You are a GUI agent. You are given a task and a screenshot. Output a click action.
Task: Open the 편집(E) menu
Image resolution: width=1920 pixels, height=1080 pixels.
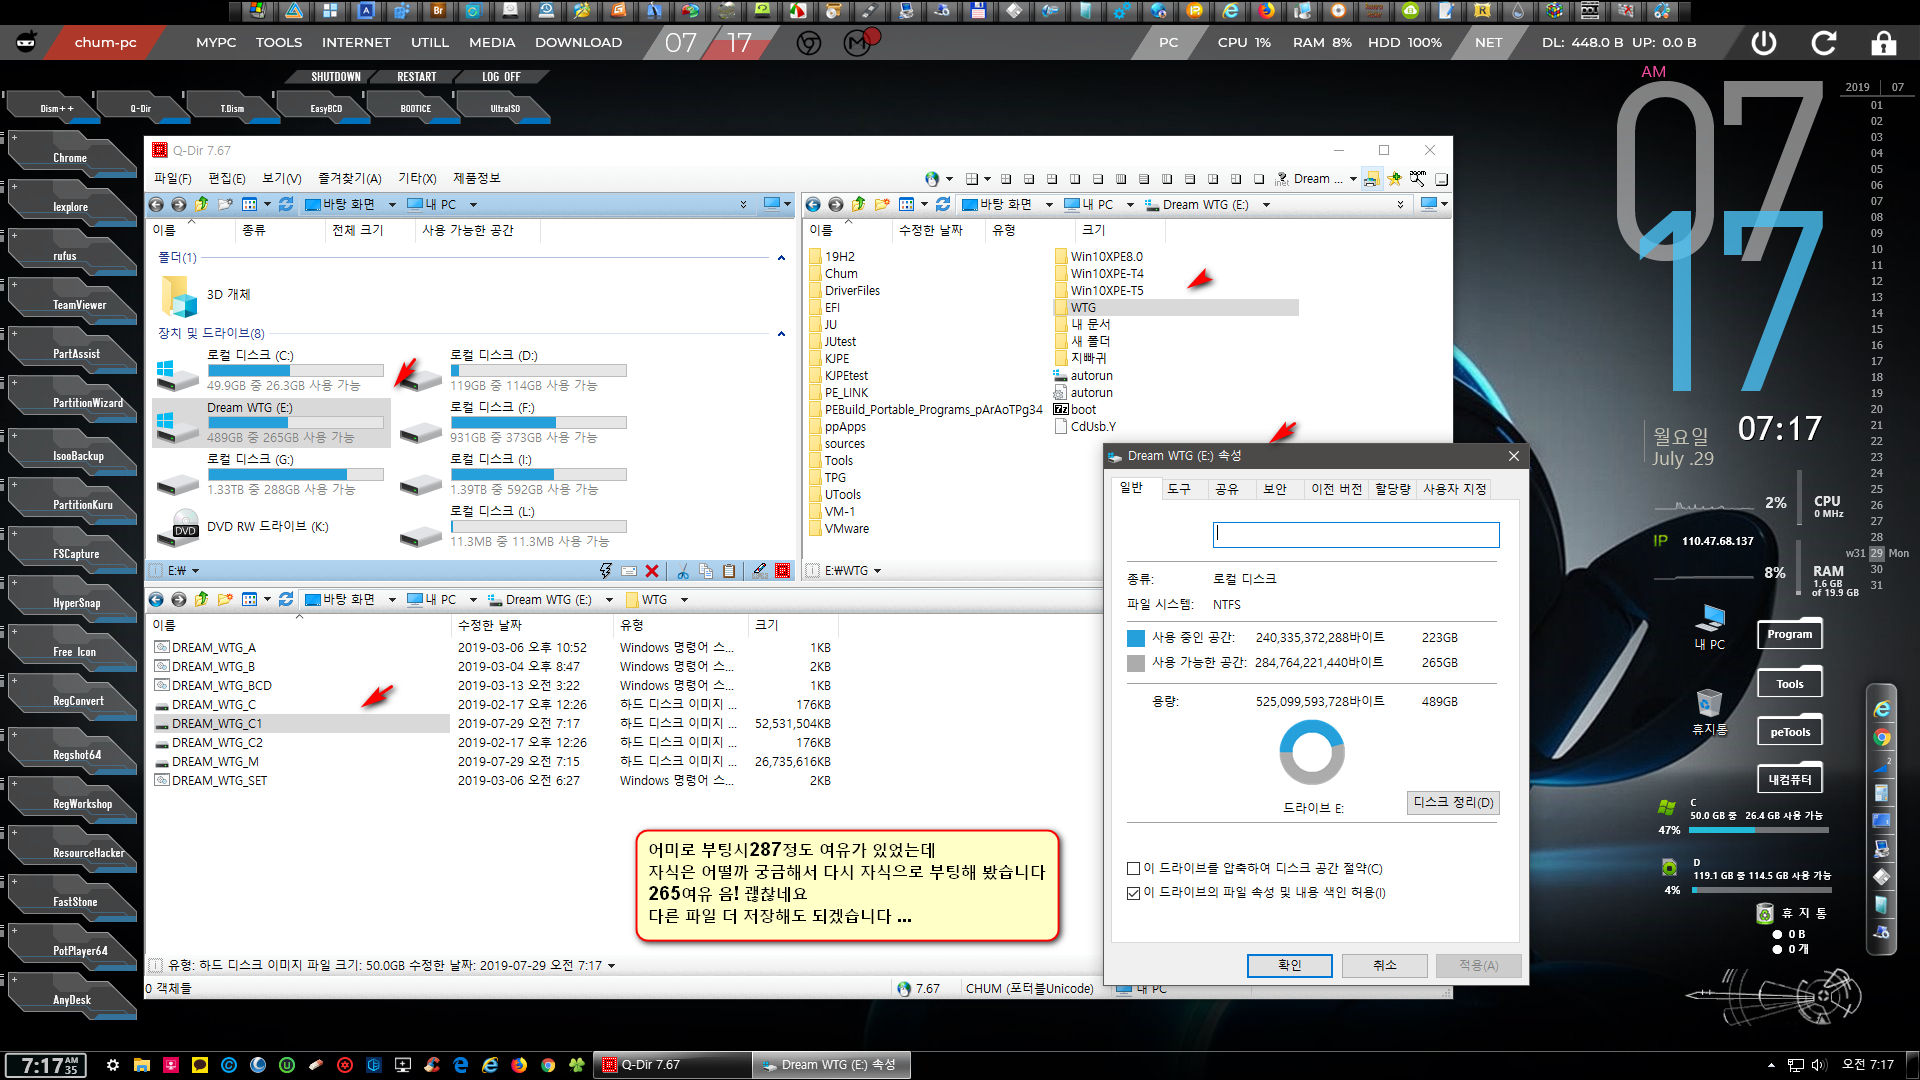point(226,178)
